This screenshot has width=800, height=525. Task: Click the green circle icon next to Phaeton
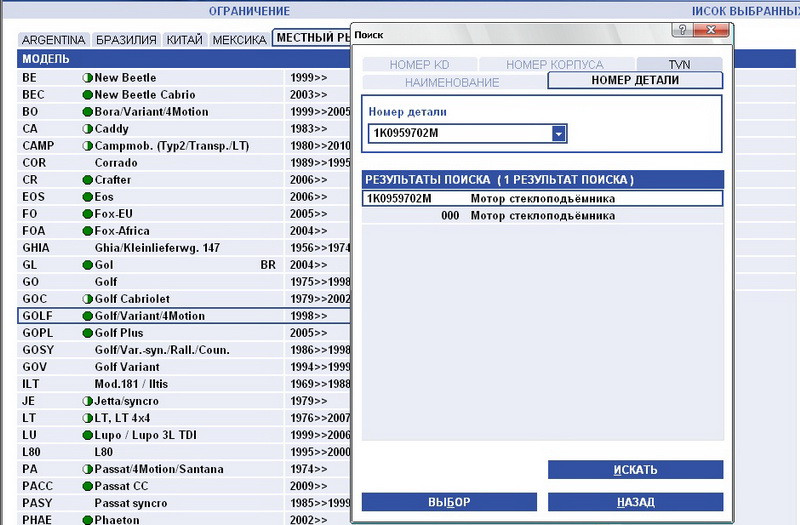click(87, 520)
